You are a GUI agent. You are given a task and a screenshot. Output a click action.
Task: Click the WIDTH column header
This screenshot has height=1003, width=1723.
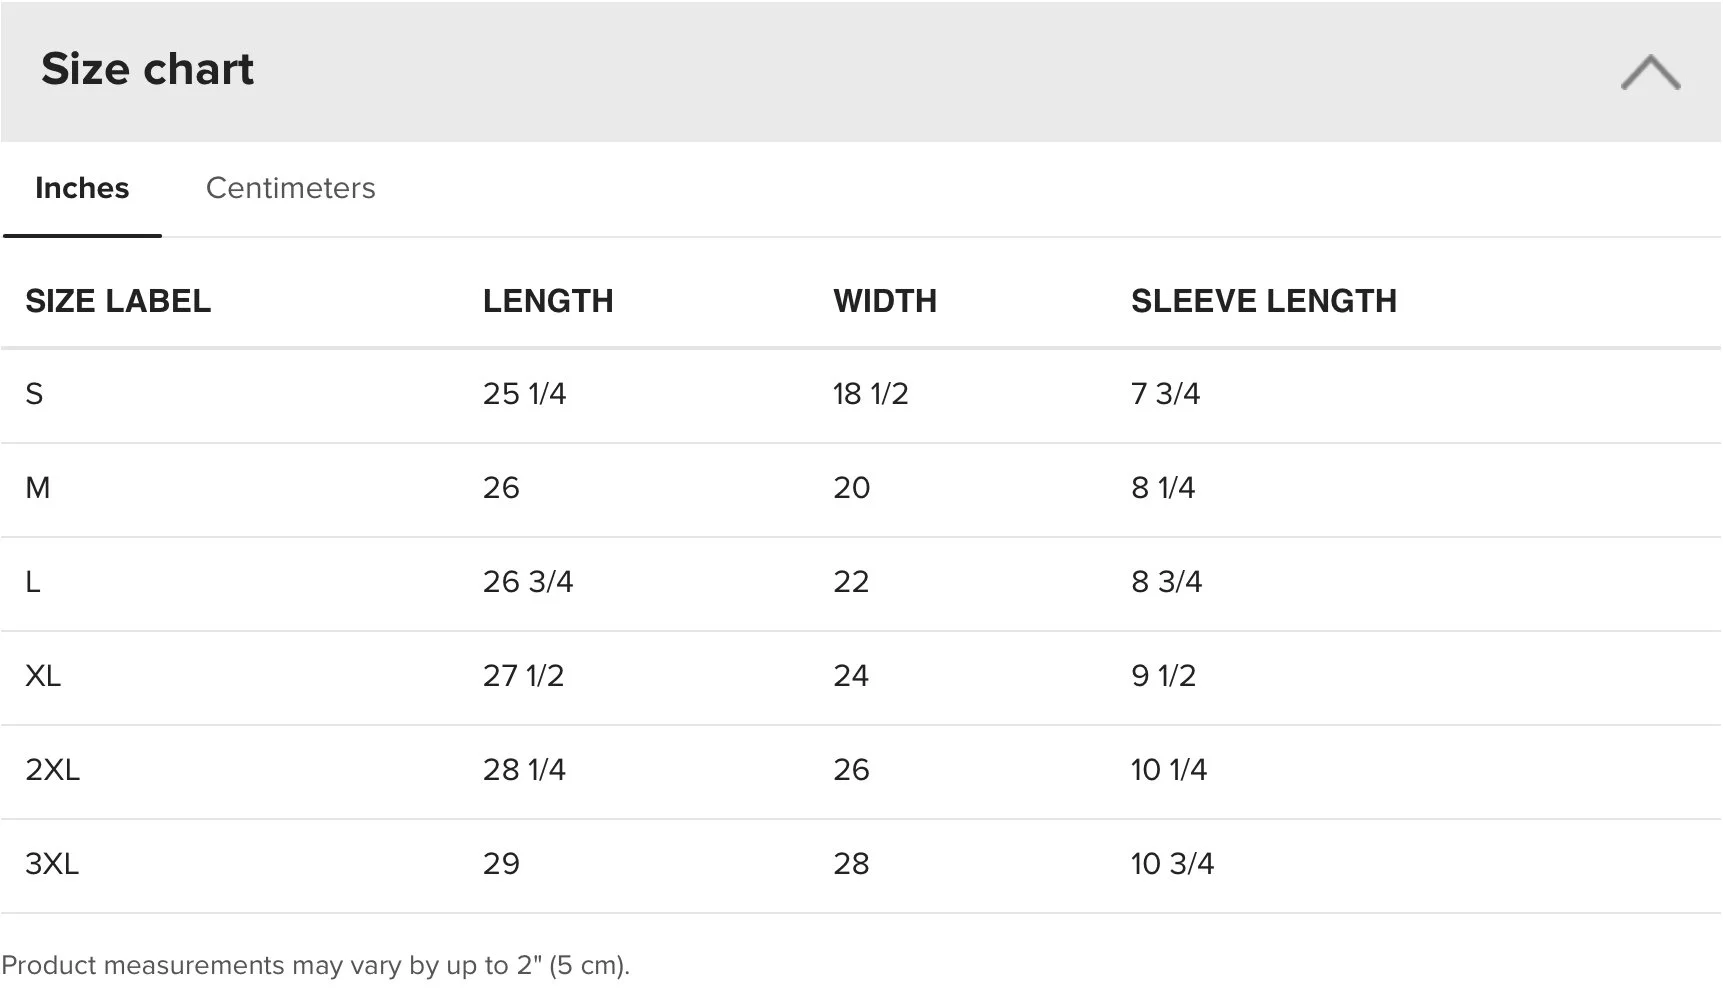(884, 301)
